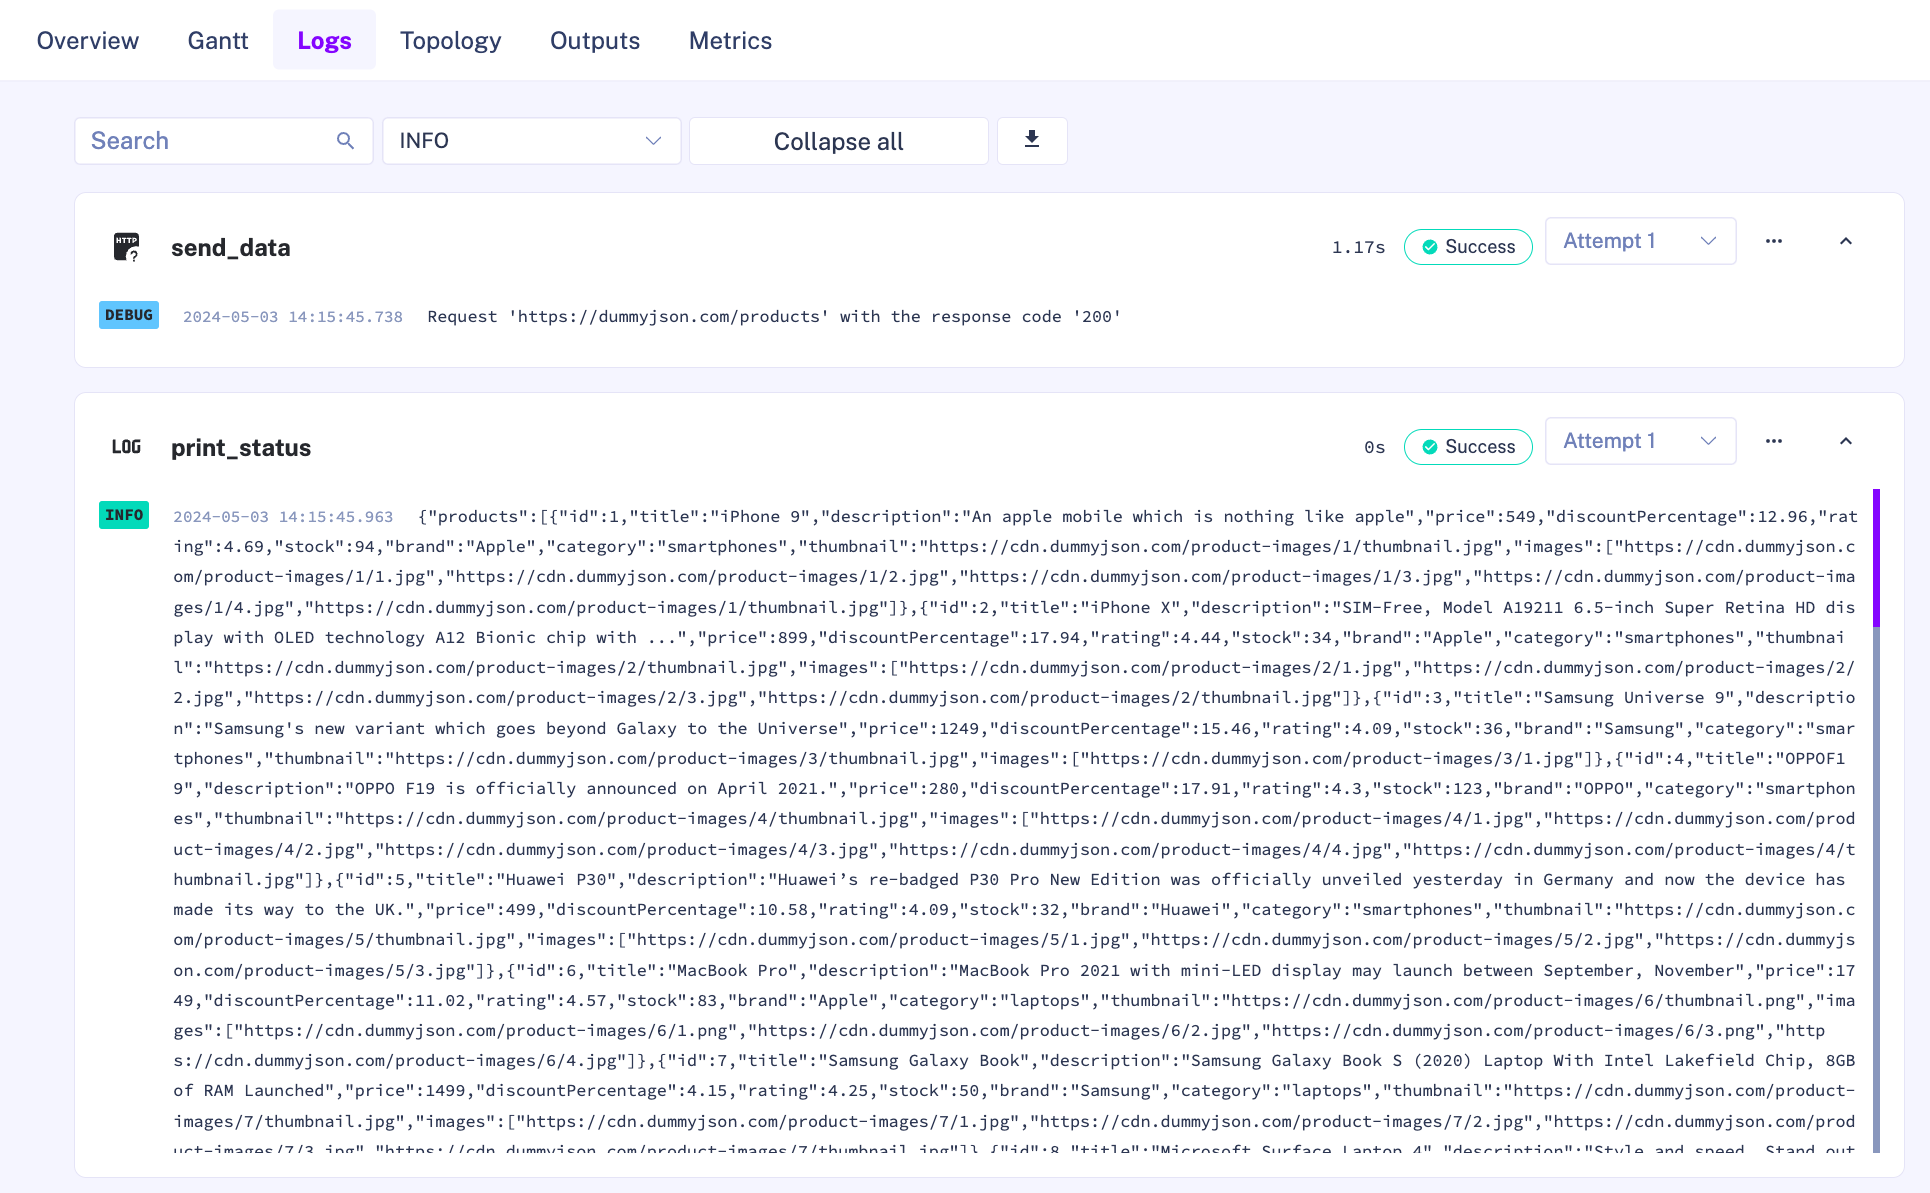This screenshot has width=1930, height=1193.
Task: Click the DEBUG log level badge
Action: pyautogui.click(x=128, y=316)
